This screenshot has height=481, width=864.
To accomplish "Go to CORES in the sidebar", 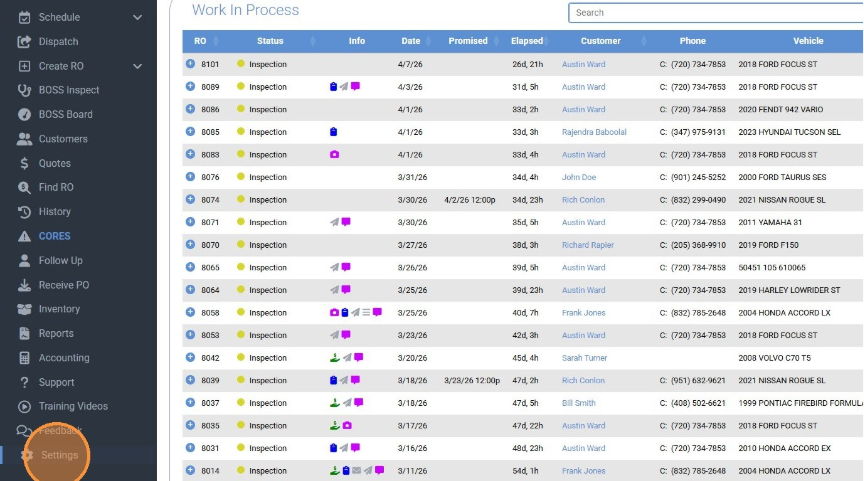I will pyautogui.click(x=54, y=236).
